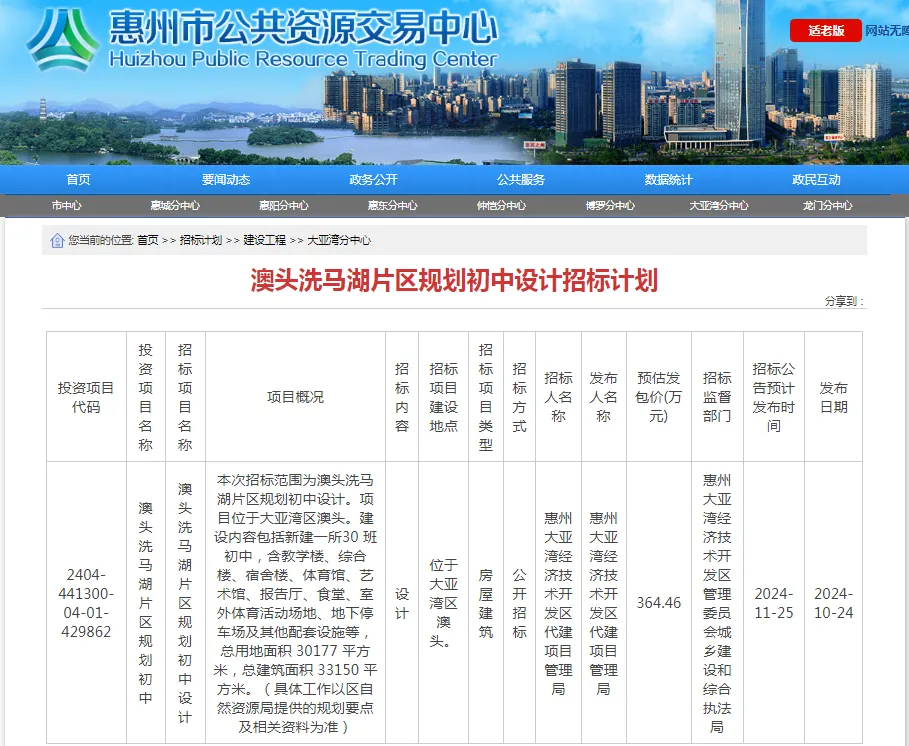Go to 首页 in main navigation
Screen dimensions: 909x746
click(78, 180)
